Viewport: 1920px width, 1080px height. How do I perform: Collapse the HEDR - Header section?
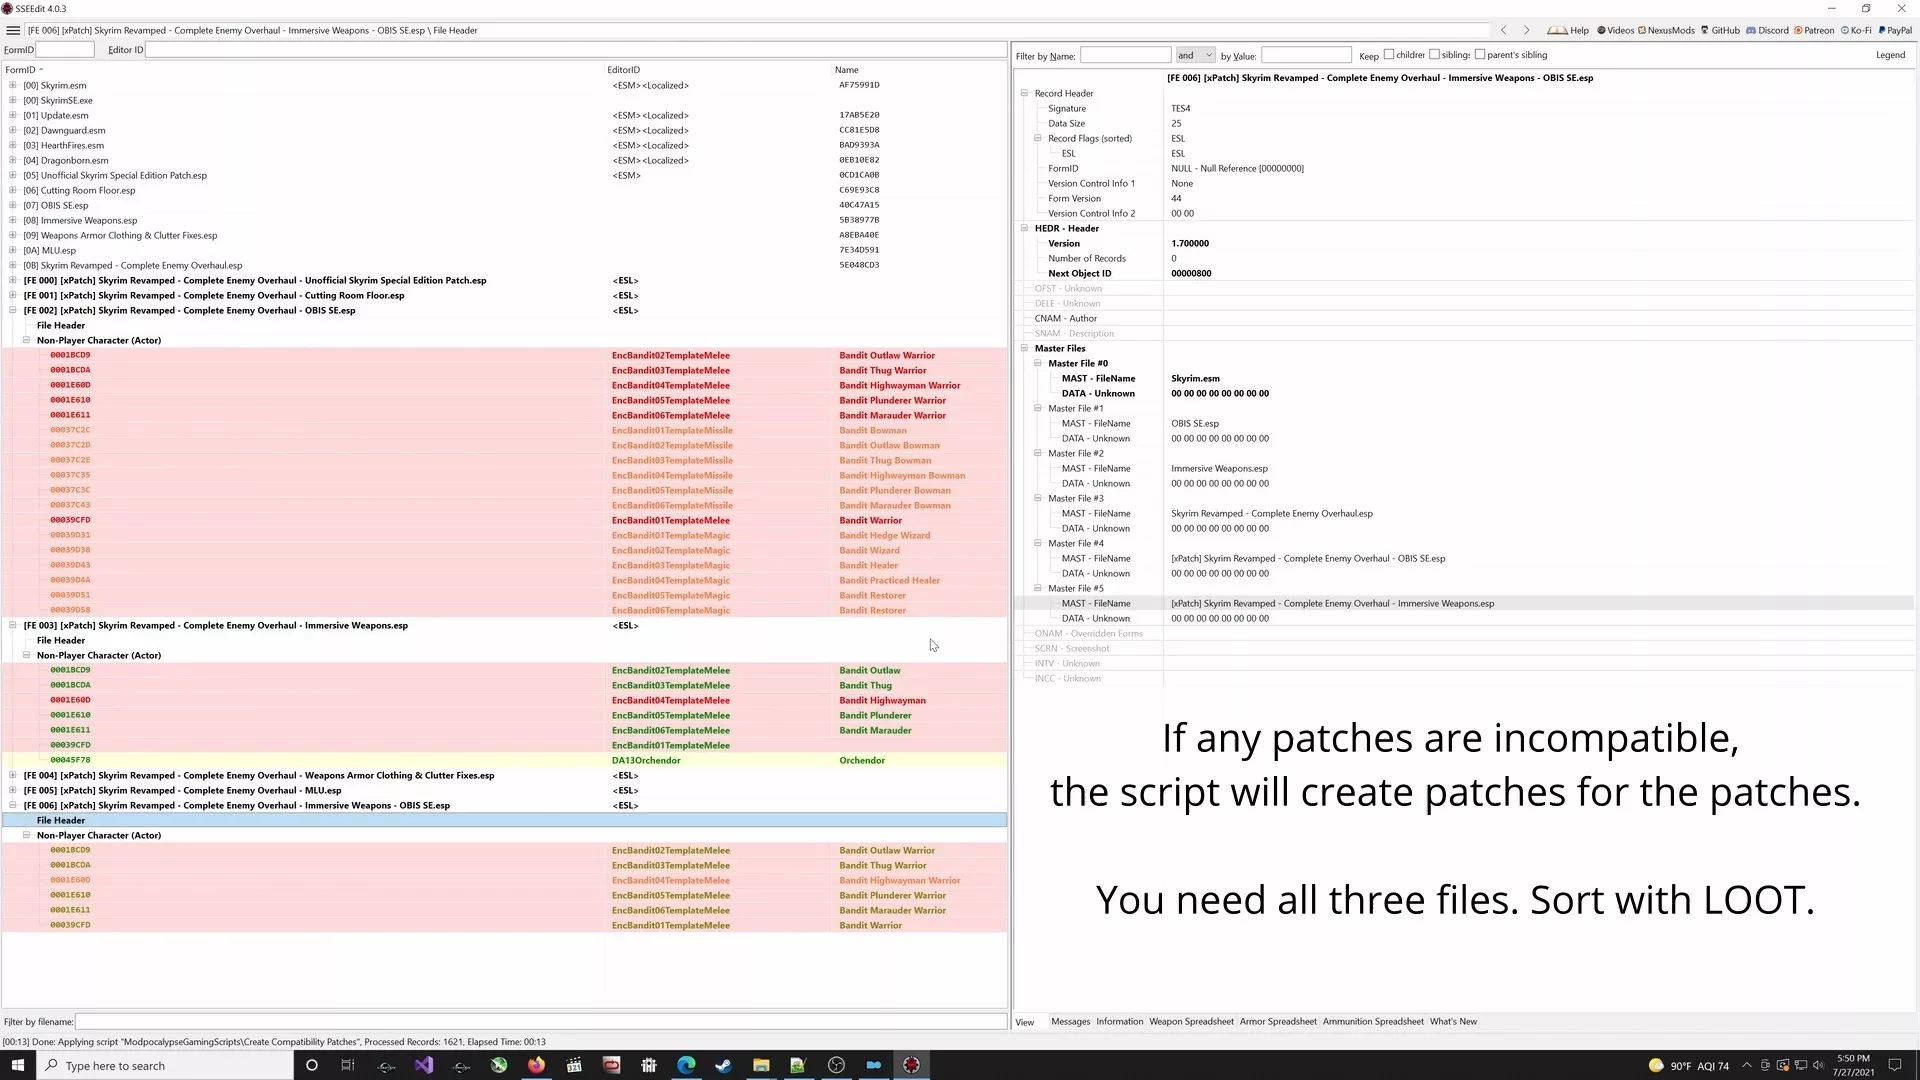point(1024,228)
